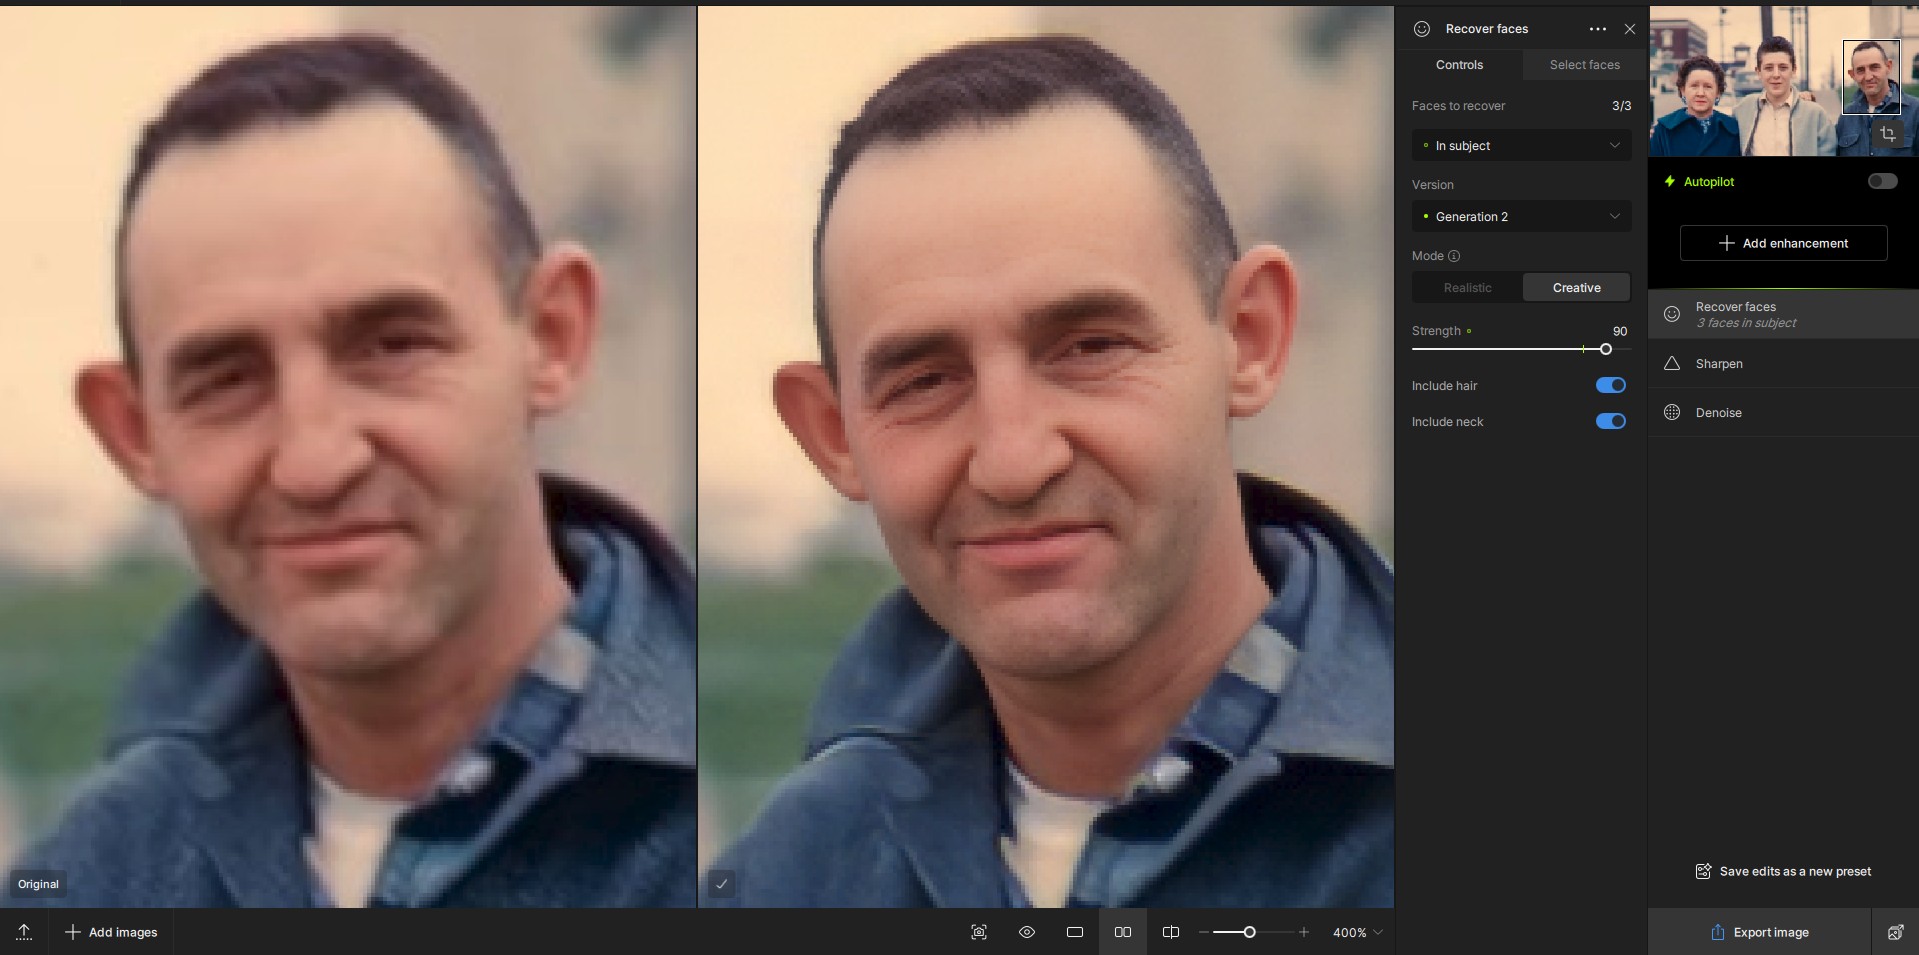Choose the Realistic mode option
Image resolution: width=1919 pixels, height=955 pixels.
(x=1467, y=288)
